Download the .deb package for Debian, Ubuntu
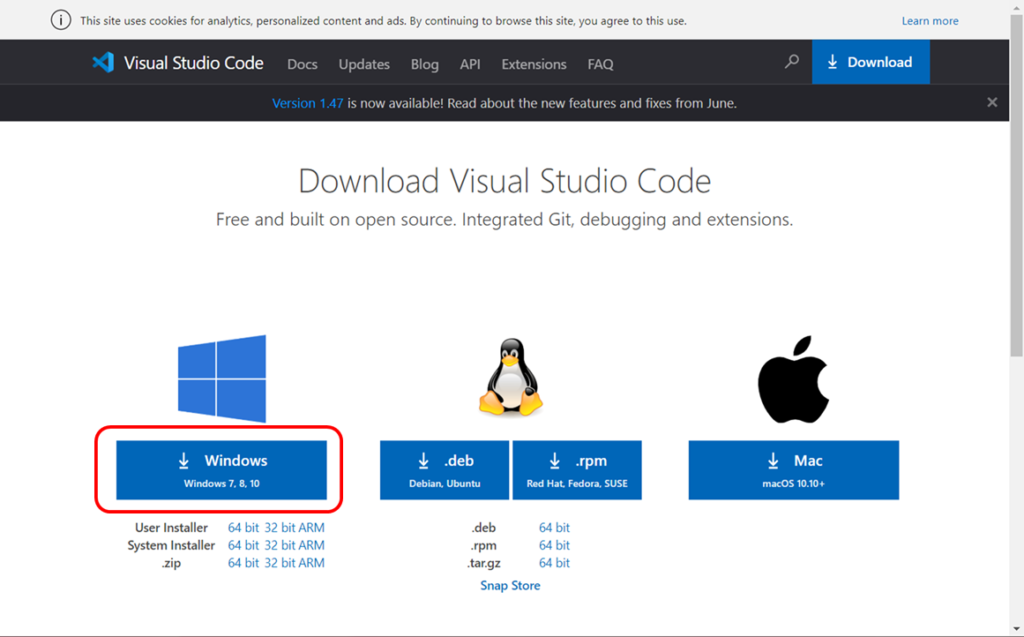This screenshot has width=1024, height=637. pos(445,470)
